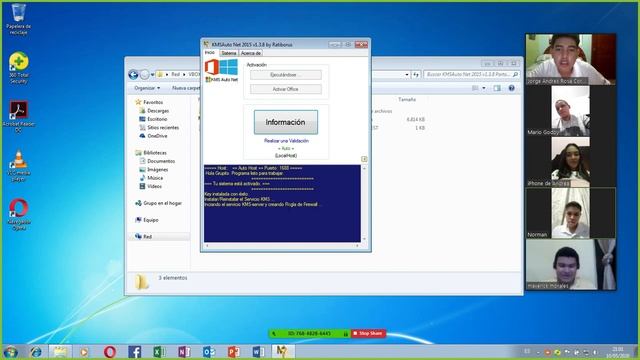This screenshot has height=360, width=640.
Task: Launch 360 Total Security from desktop
Action: pos(18,68)
